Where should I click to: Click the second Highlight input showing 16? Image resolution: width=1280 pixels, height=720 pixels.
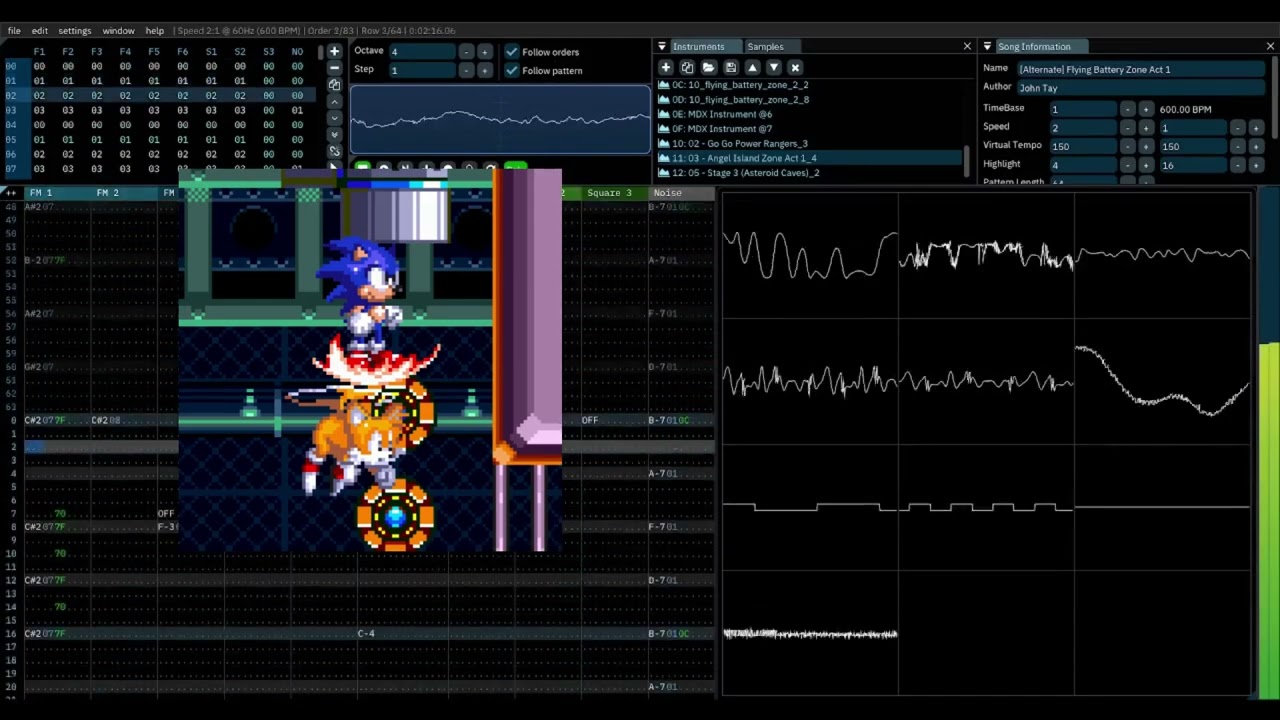tap(1192, 165)
